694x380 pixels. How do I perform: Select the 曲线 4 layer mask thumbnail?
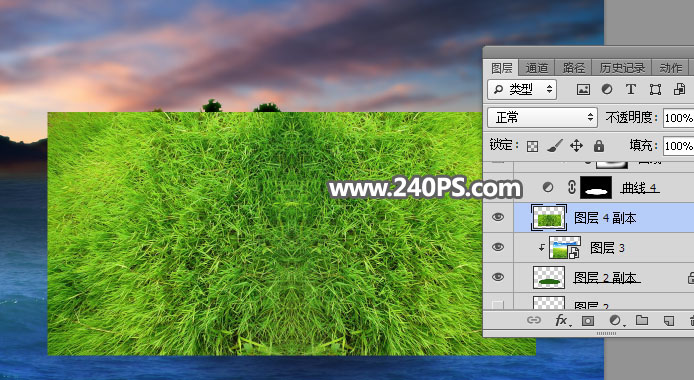click(596, 188)
